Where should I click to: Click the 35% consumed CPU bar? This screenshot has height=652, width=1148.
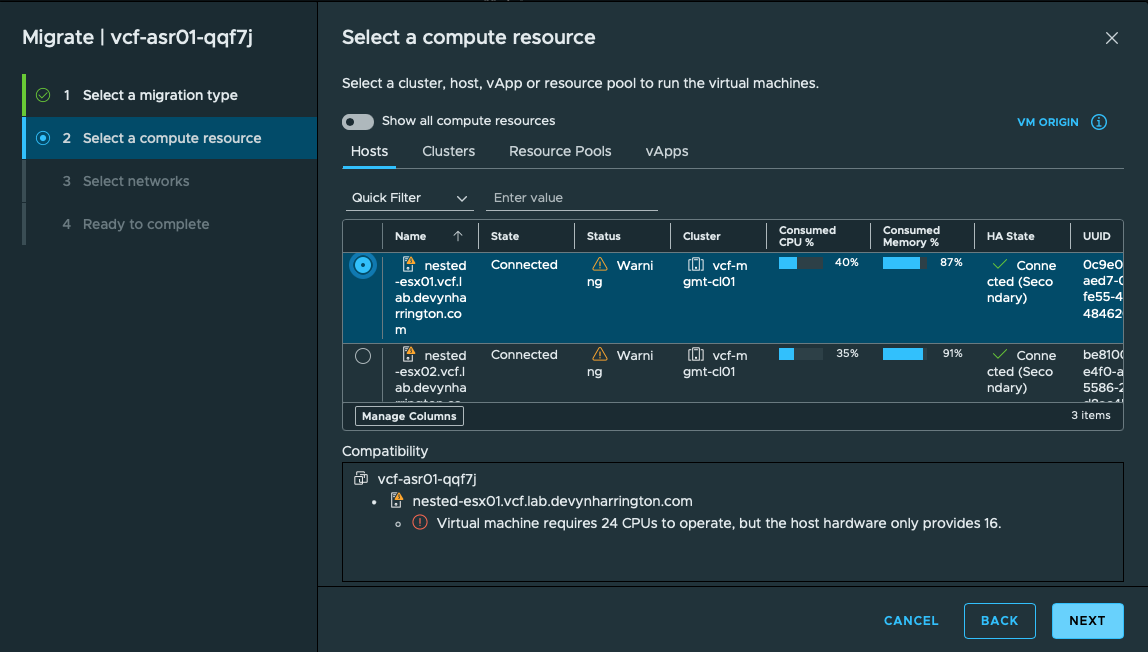800,353
